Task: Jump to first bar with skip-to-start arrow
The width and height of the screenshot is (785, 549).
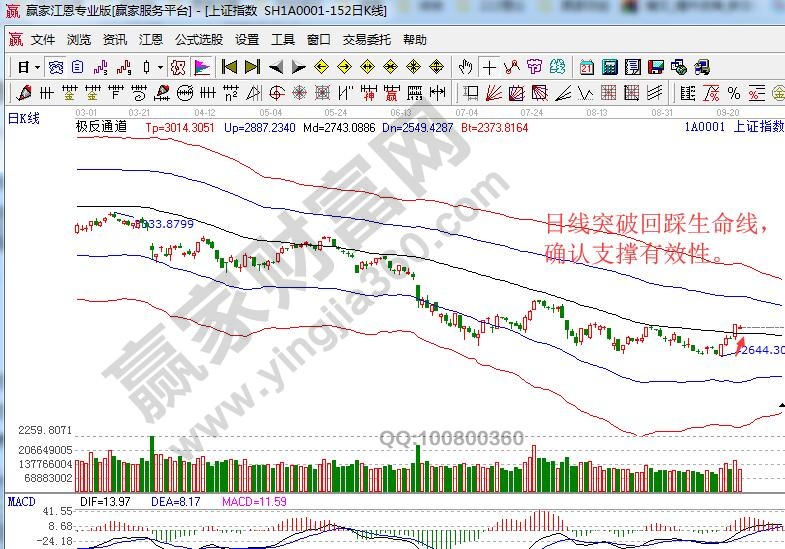Action: [229, 68]
